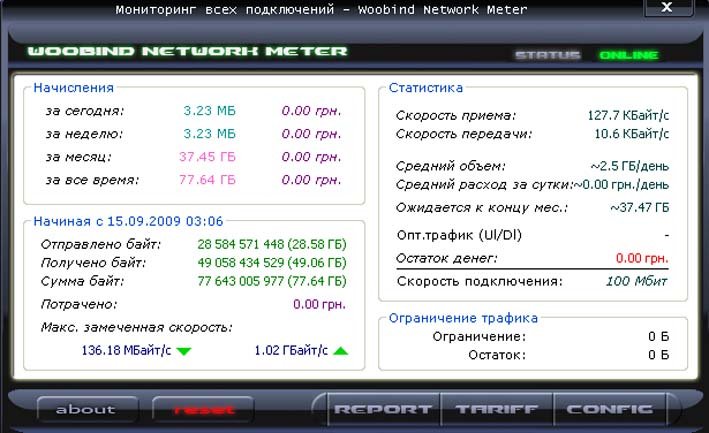Click the window title bar text
Screen dimensions: 709x433
(x=321, y=9)
